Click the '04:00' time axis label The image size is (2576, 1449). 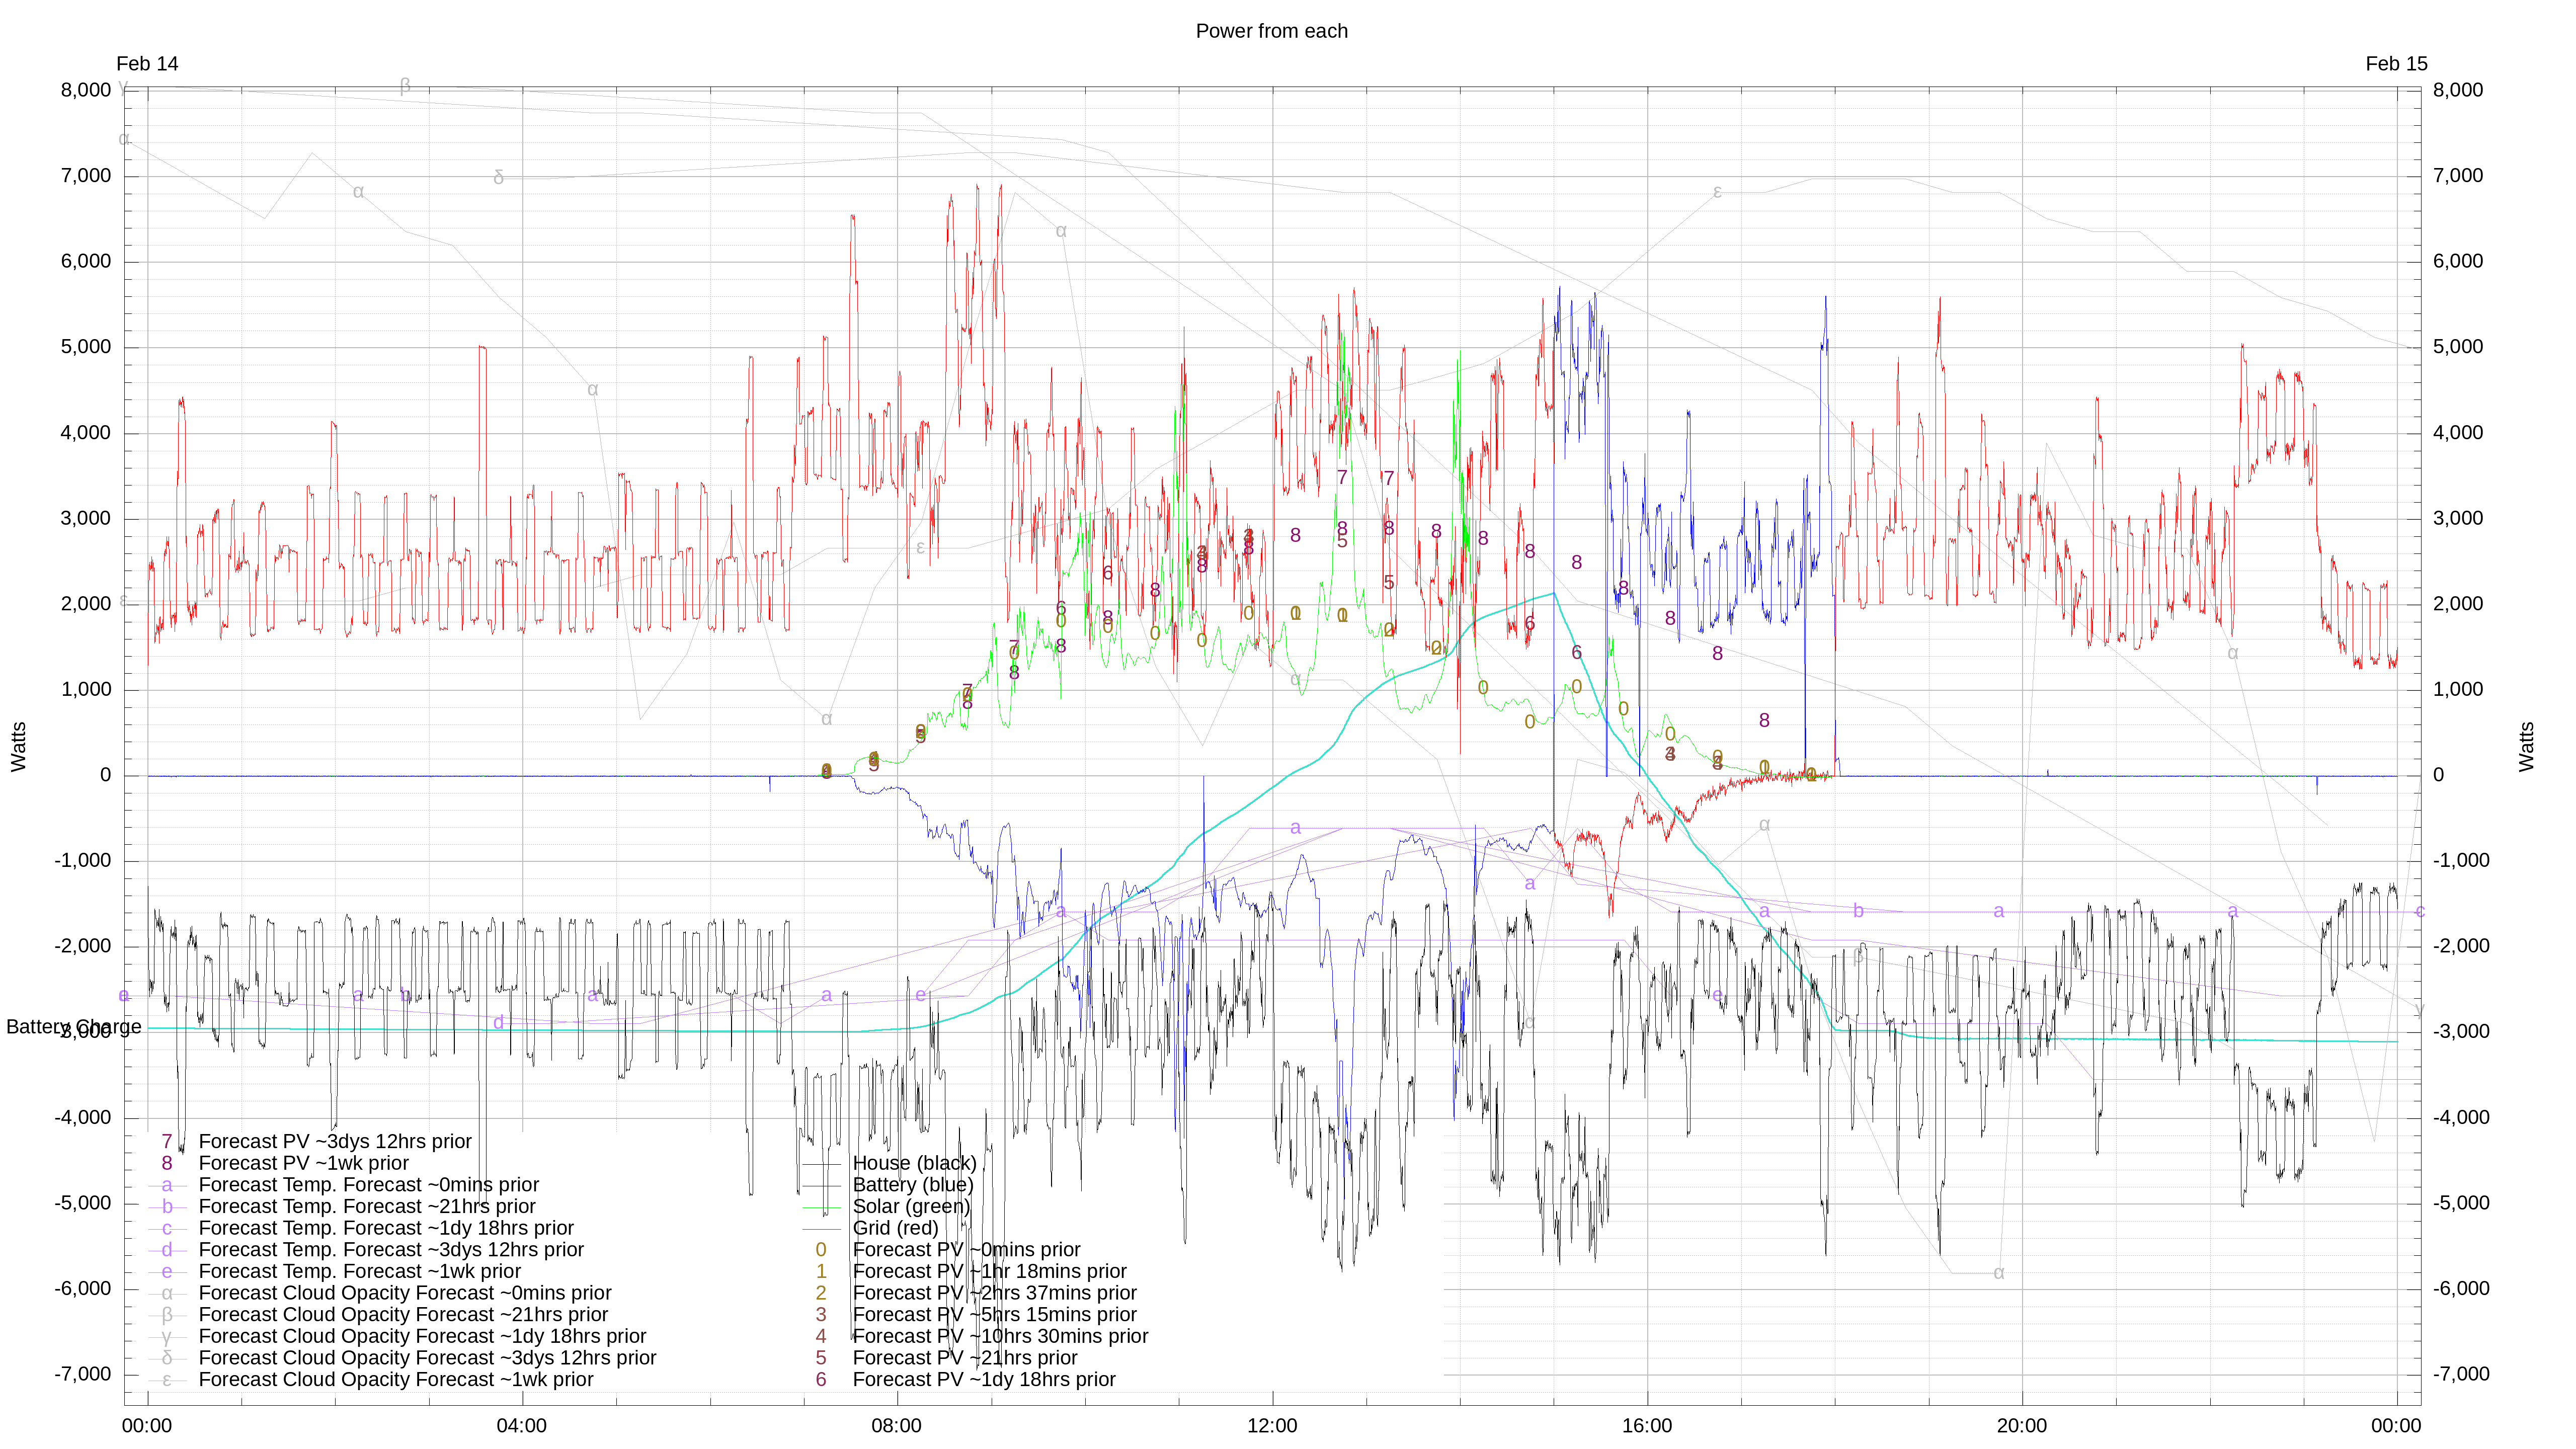click(x=521, y=1426)
